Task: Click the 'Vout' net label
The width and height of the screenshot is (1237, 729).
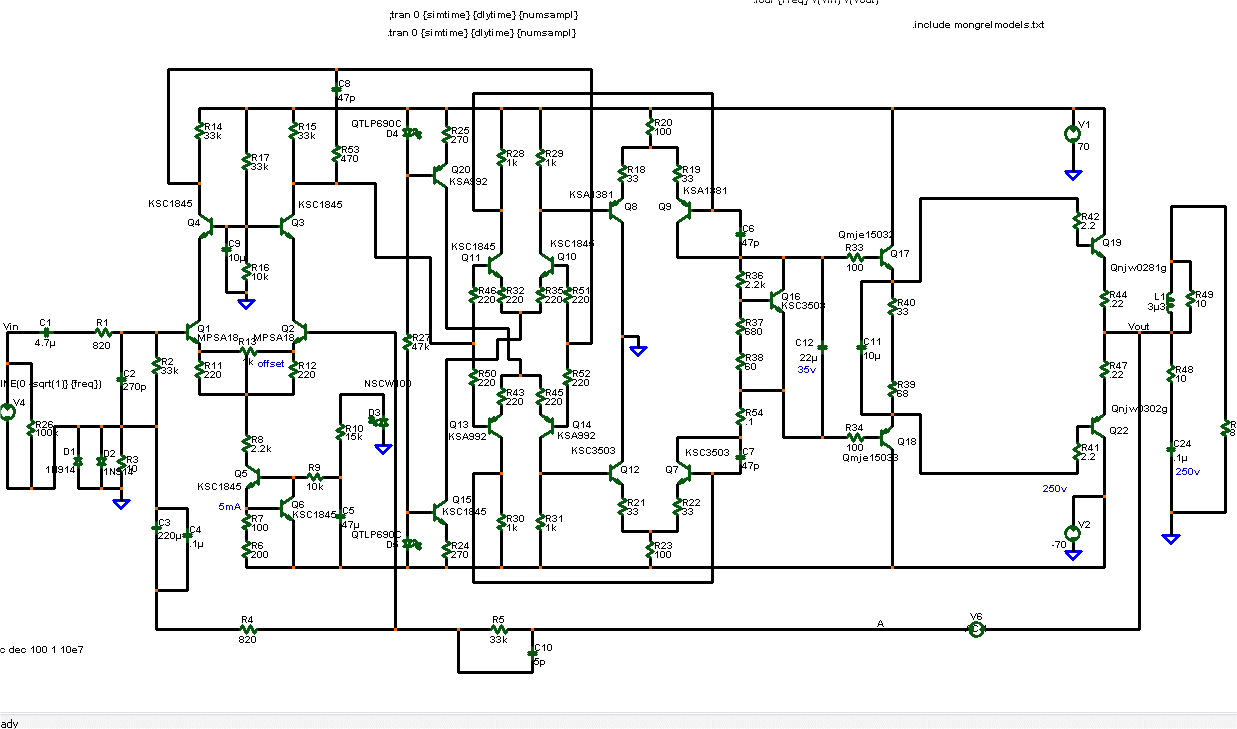Action: tap(1138, 327)
